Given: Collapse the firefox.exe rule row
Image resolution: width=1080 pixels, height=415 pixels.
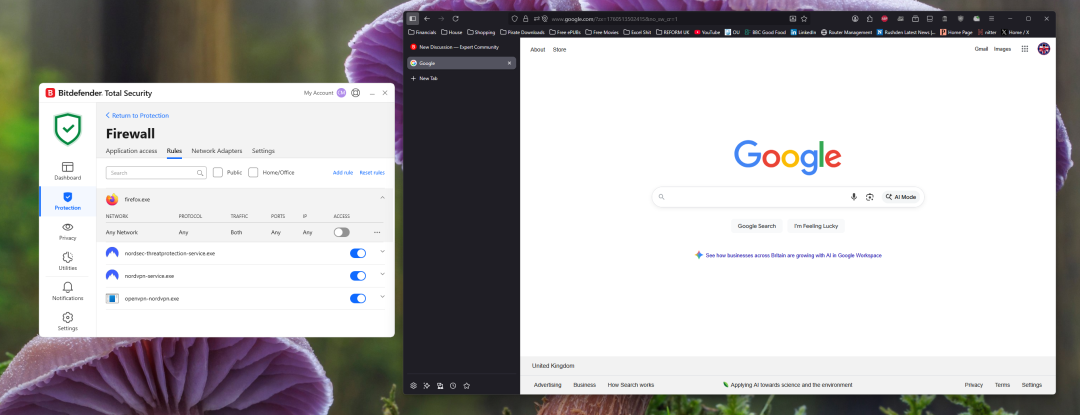Looking at the screenshot, I should click(x=382, y=198).
